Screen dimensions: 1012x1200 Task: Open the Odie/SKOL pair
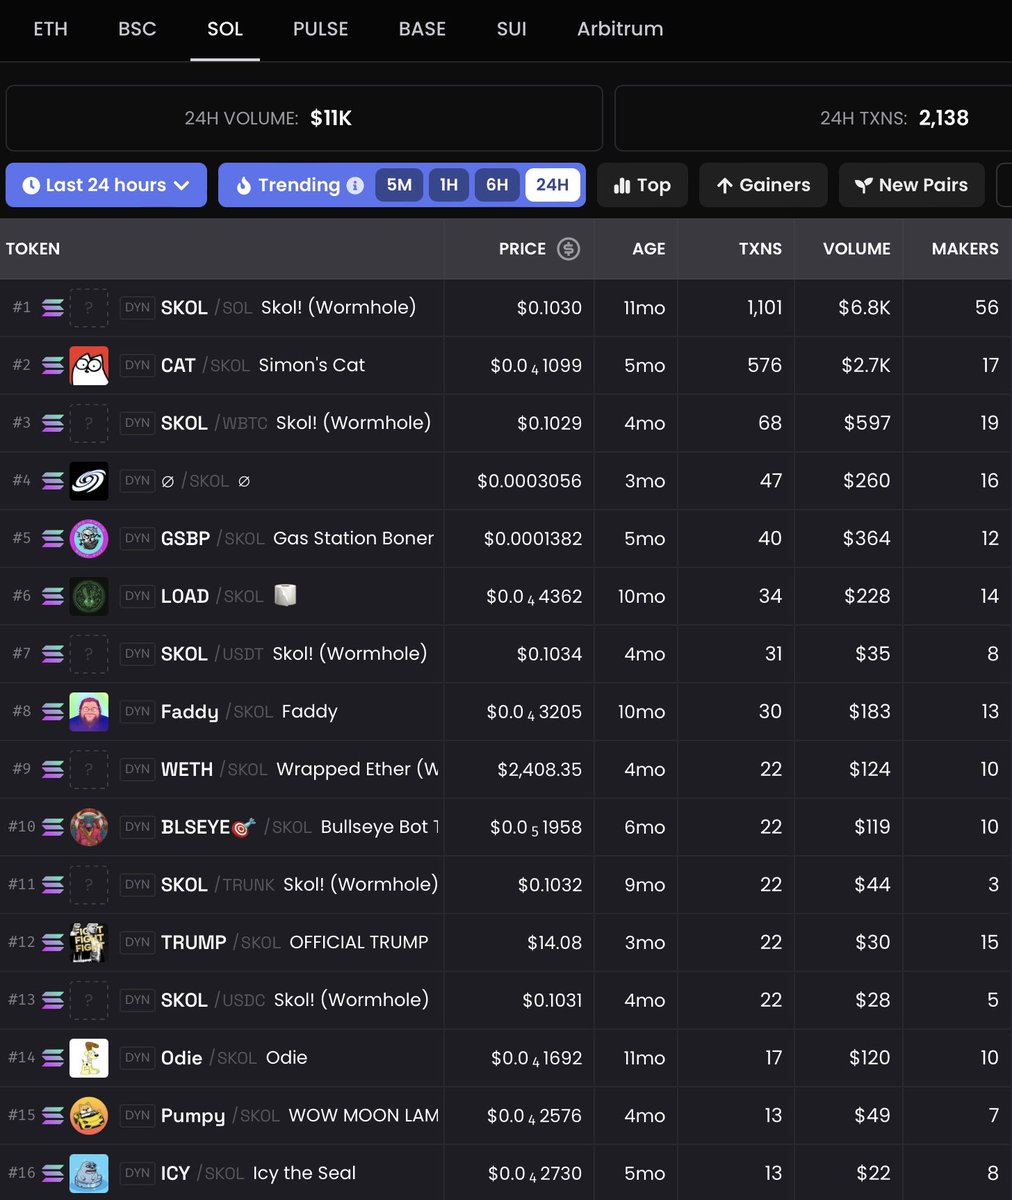click(506, 1059)
